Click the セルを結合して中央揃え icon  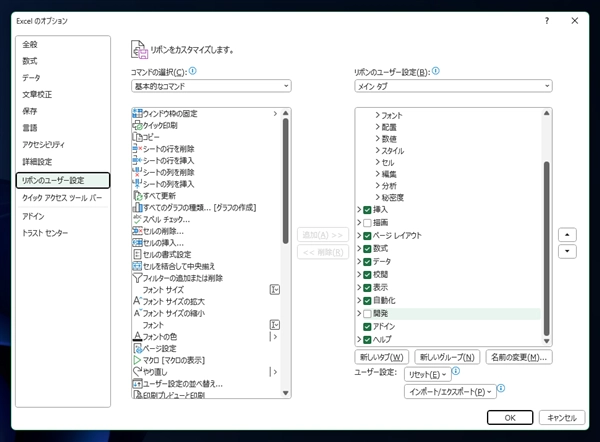coord(137,266)
